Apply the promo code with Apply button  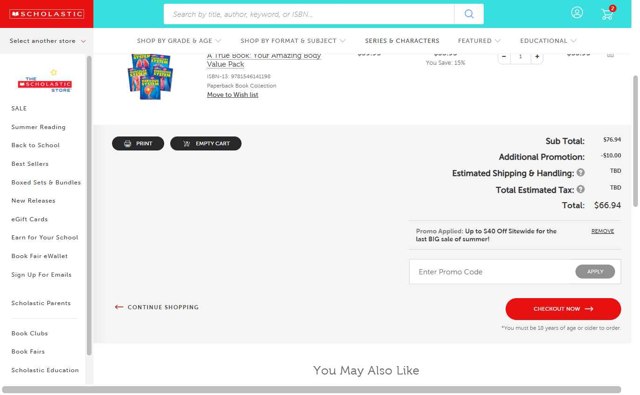(x=595, y=272)
